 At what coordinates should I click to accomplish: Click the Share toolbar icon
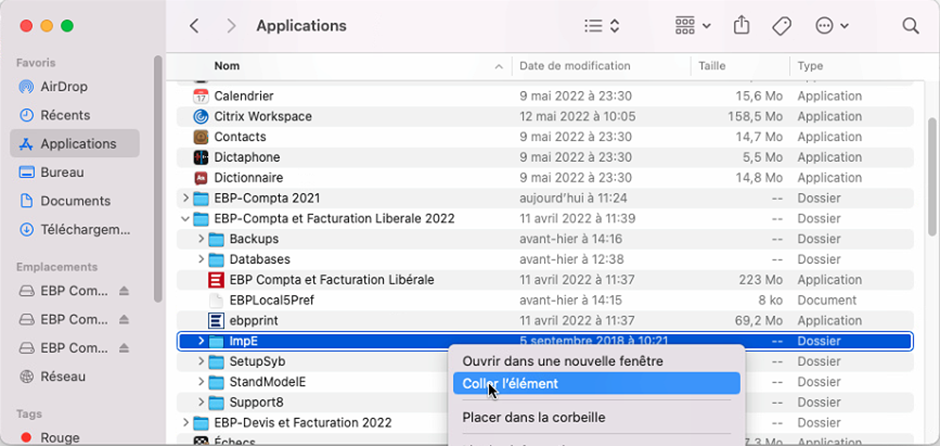[742, 26]
